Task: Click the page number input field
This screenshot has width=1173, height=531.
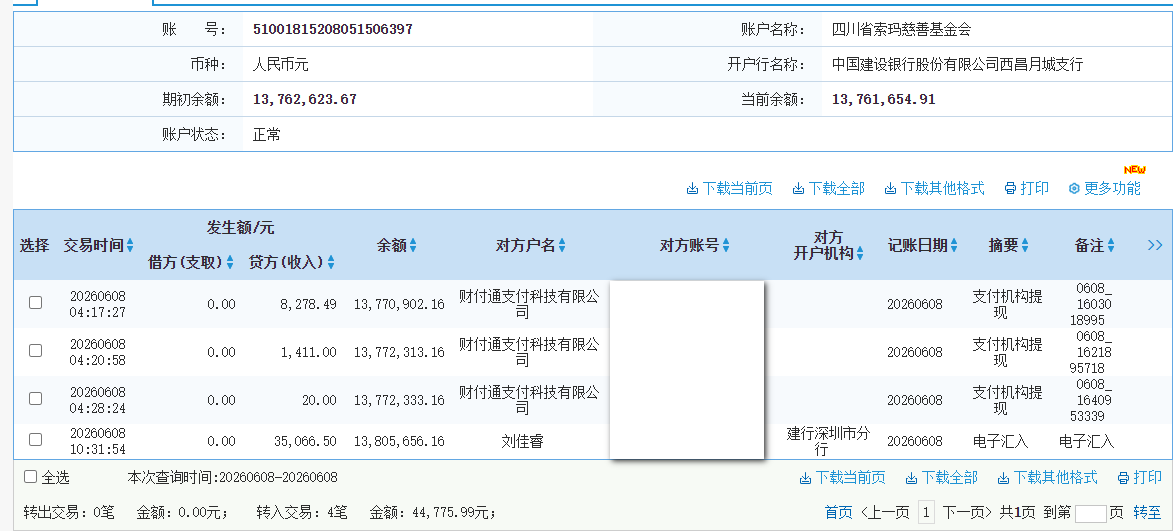Action: pyautogui.click(x=1091, y=513)
